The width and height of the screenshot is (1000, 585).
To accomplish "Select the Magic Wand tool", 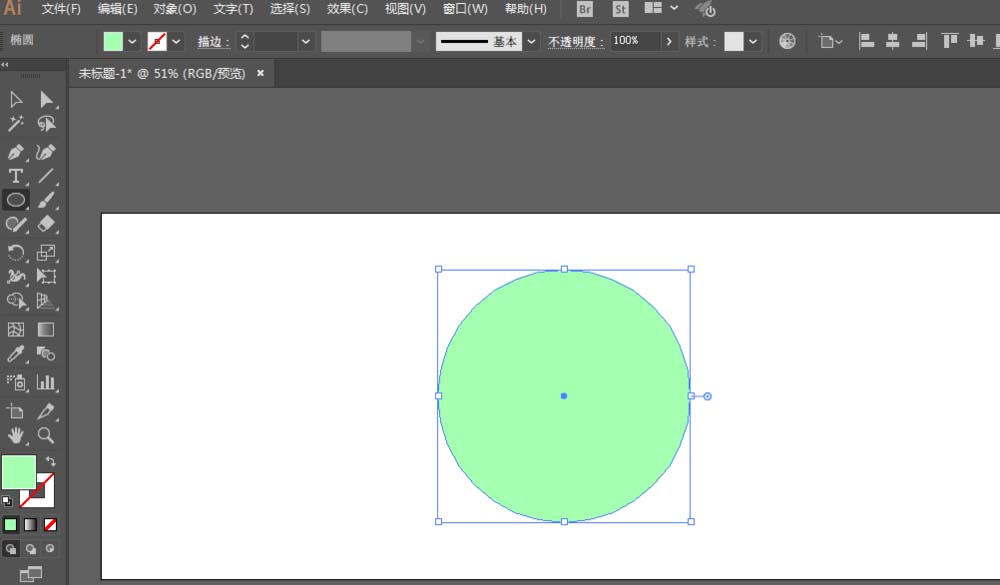I will (16, 124).
